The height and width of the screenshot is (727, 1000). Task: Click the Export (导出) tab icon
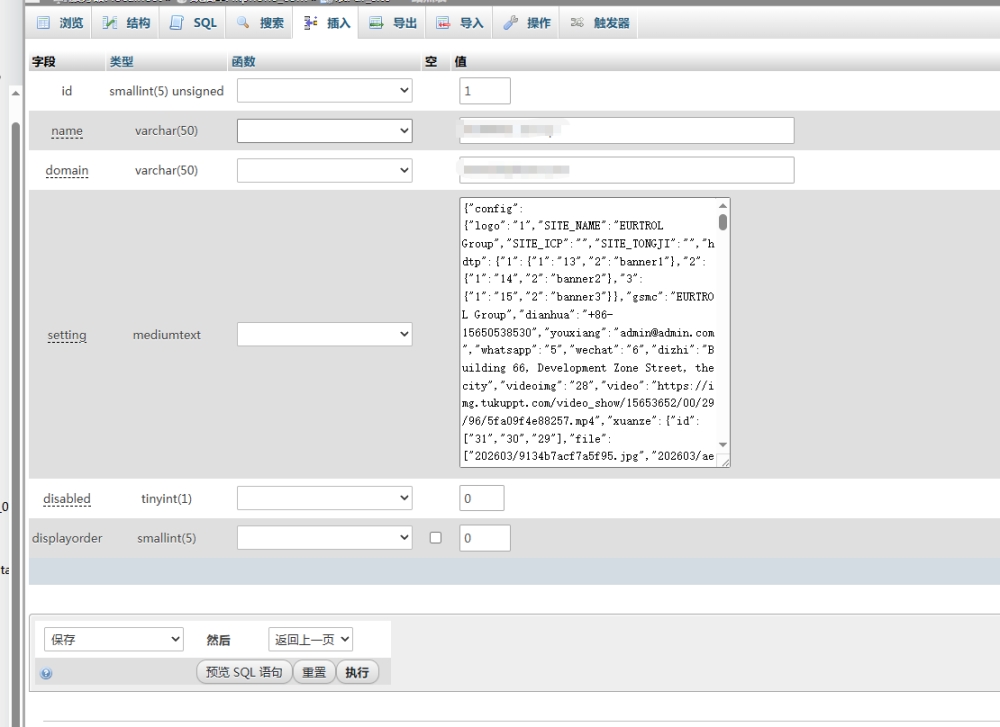tap(376, 23)
